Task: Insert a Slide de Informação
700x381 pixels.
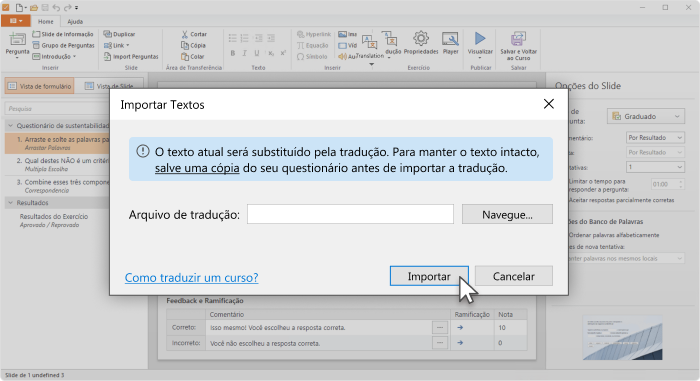Action: coord(63,34)
